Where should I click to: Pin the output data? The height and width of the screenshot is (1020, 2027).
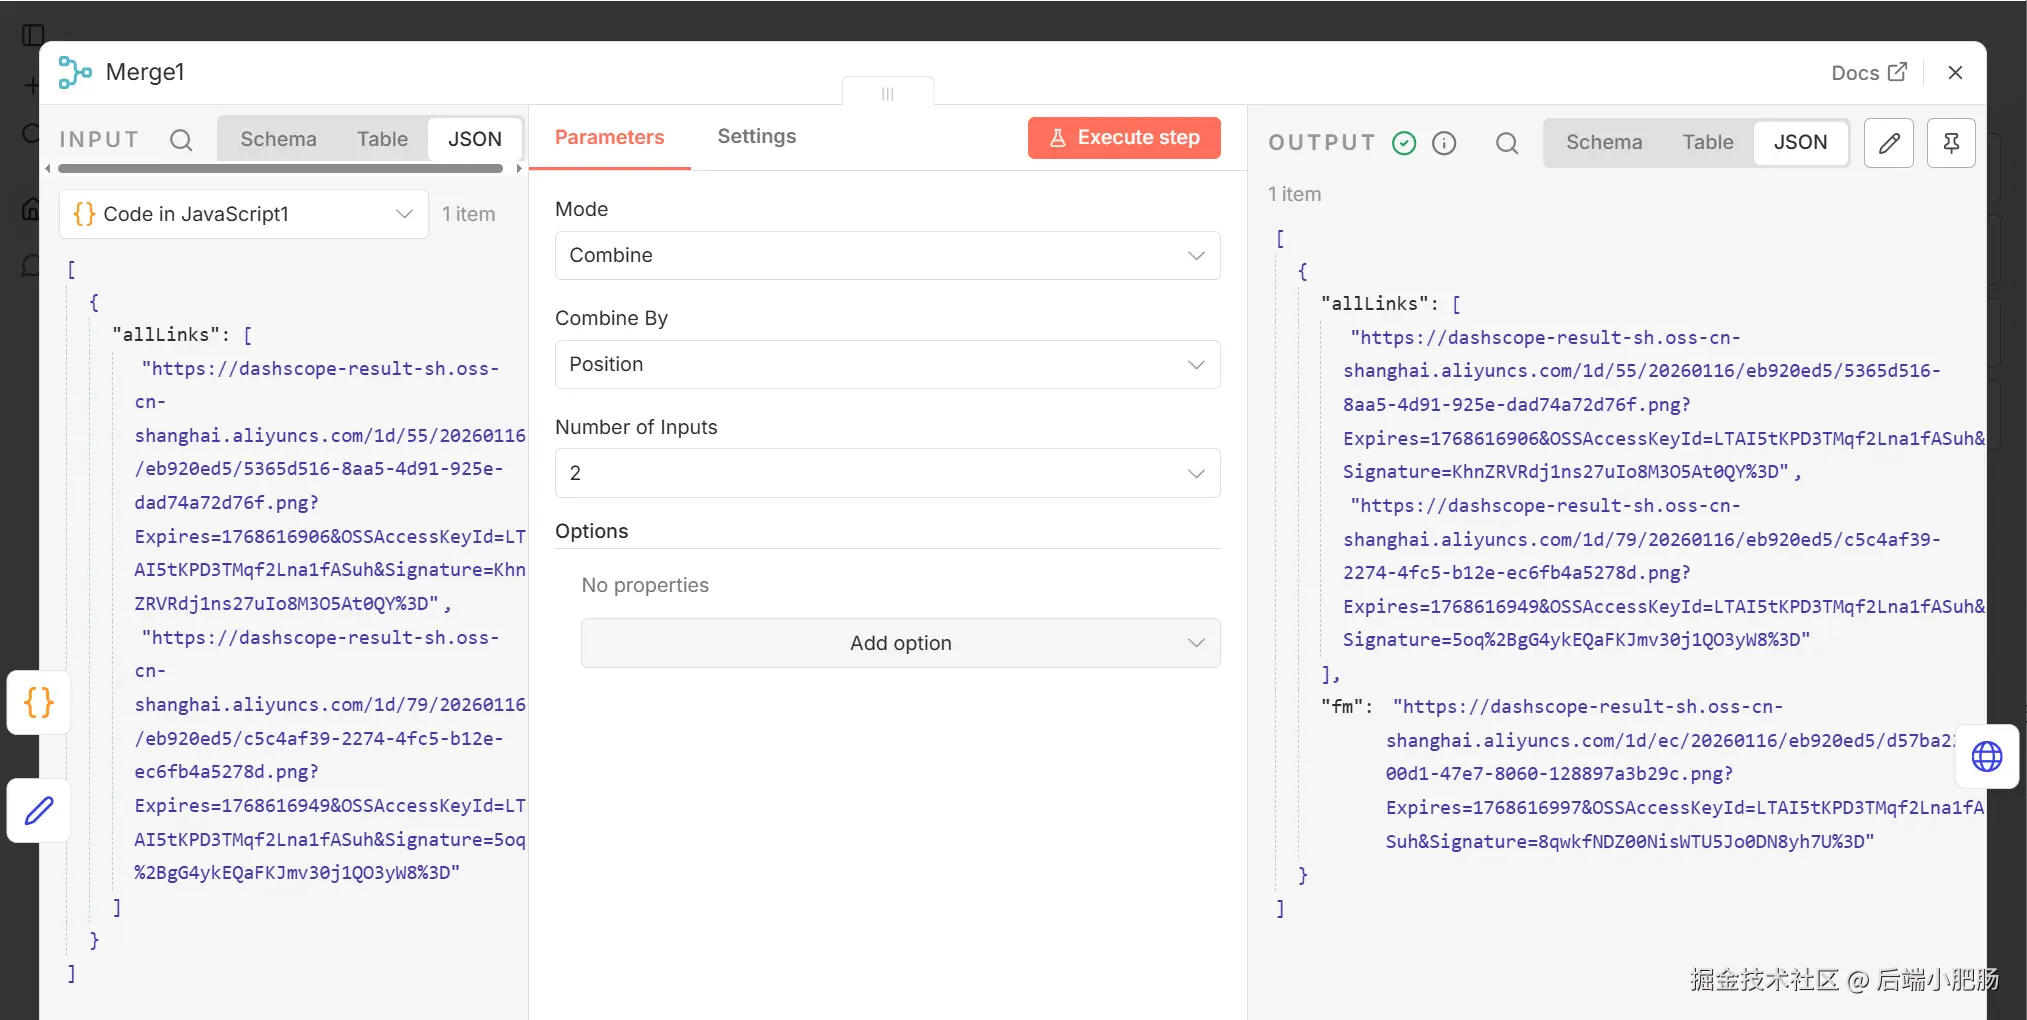point(1950,143)
